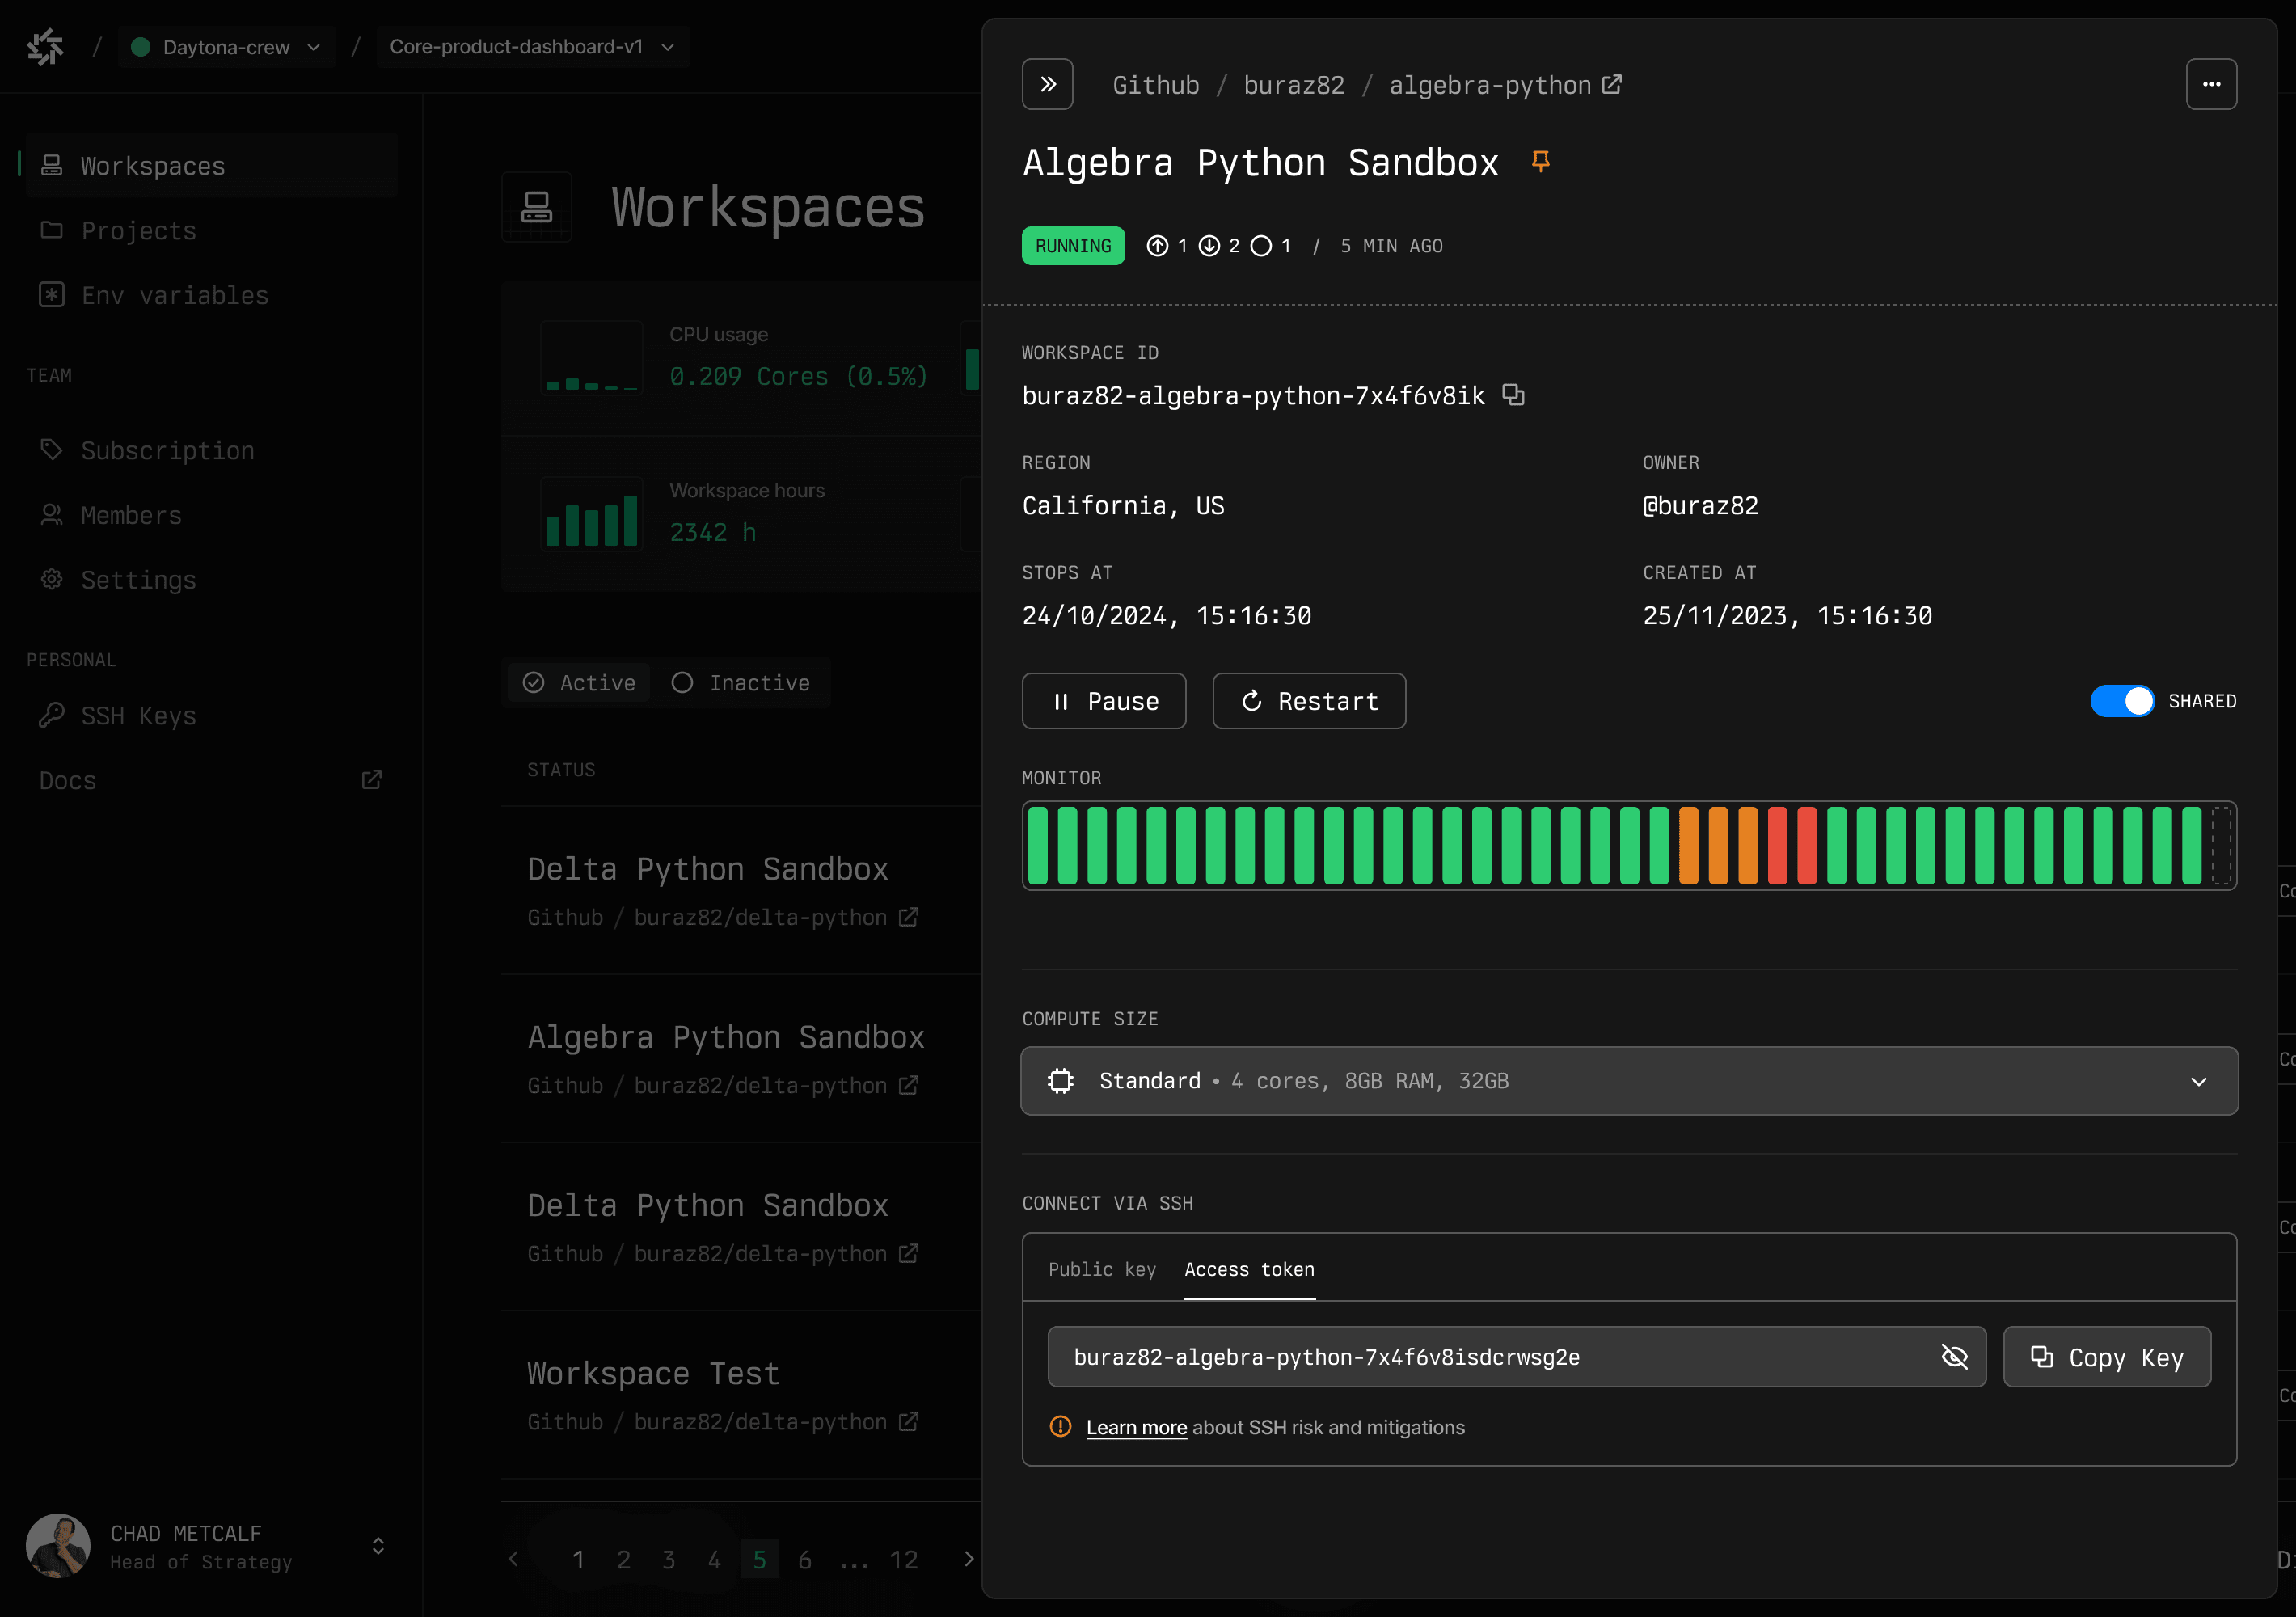
Task: Click the orange pin icon beside title
Action: coord(1540,161)
